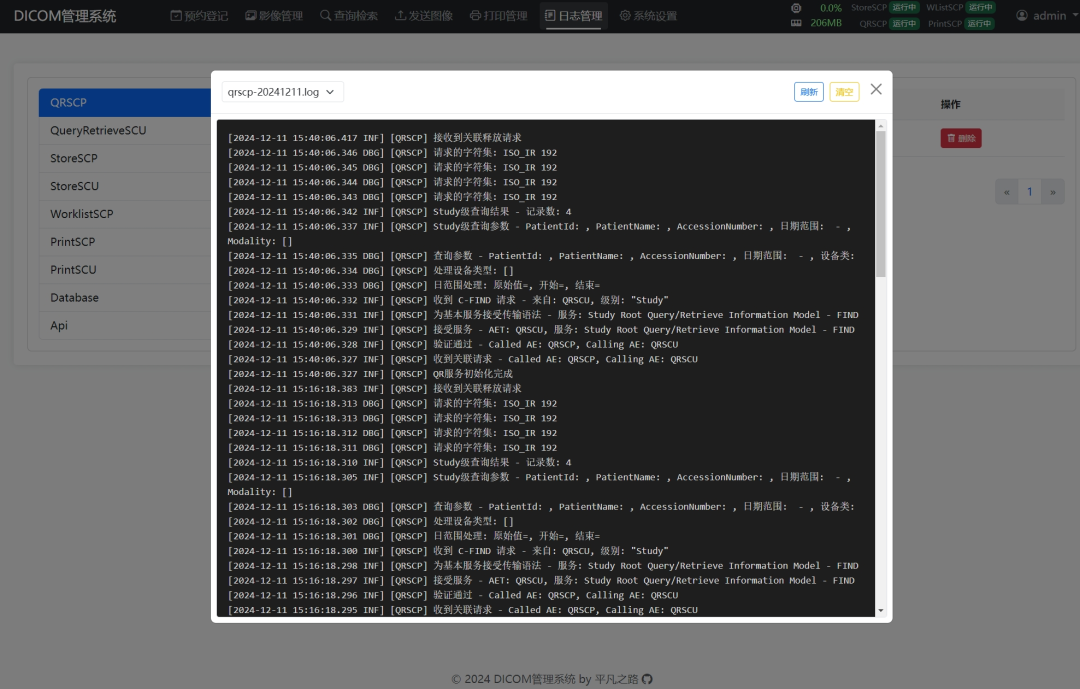
Task: Open the qrscp-20241211.log file dropdown
Action: point(282,92)
